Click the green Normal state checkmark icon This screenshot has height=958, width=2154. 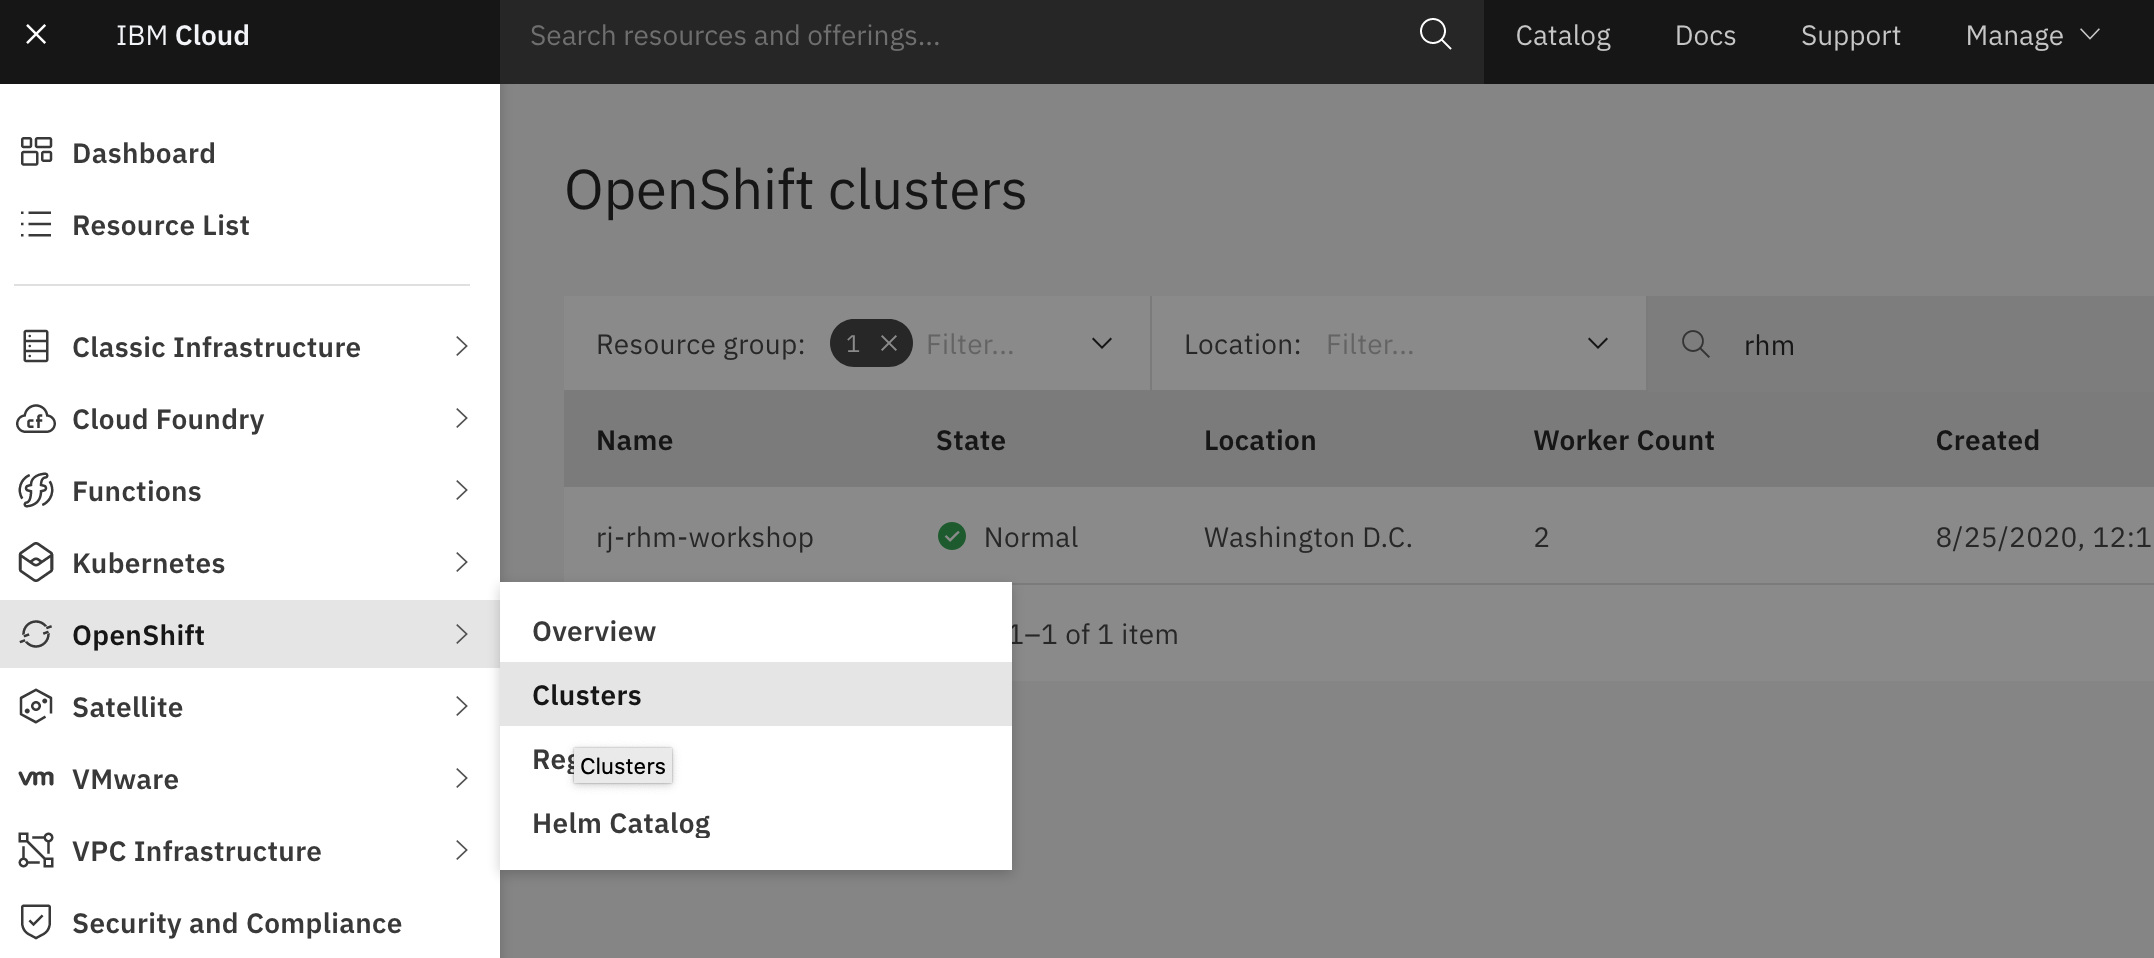[x=952, y=536]
